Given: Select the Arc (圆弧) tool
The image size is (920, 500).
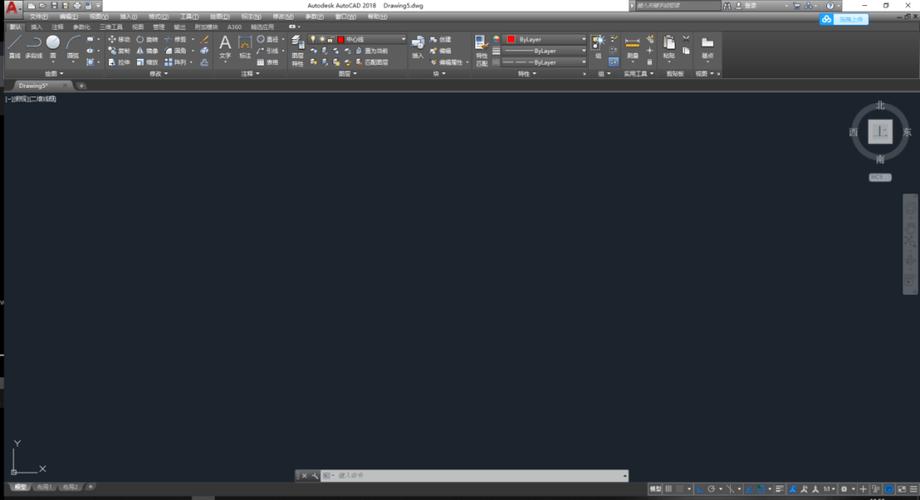Looking at the screenshot, I should pos(73,46).
